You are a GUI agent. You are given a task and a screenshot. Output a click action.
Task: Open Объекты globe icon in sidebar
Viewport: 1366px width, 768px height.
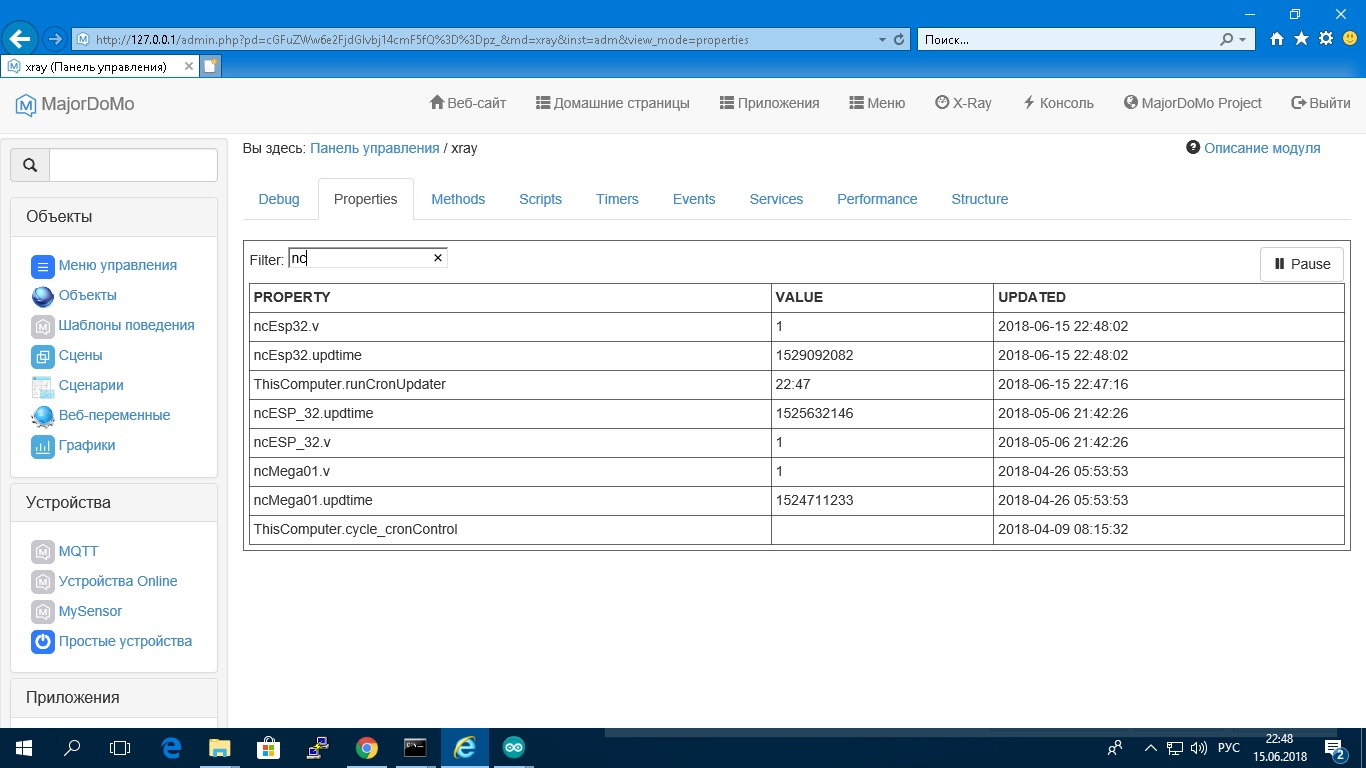(x=42, y=296)
